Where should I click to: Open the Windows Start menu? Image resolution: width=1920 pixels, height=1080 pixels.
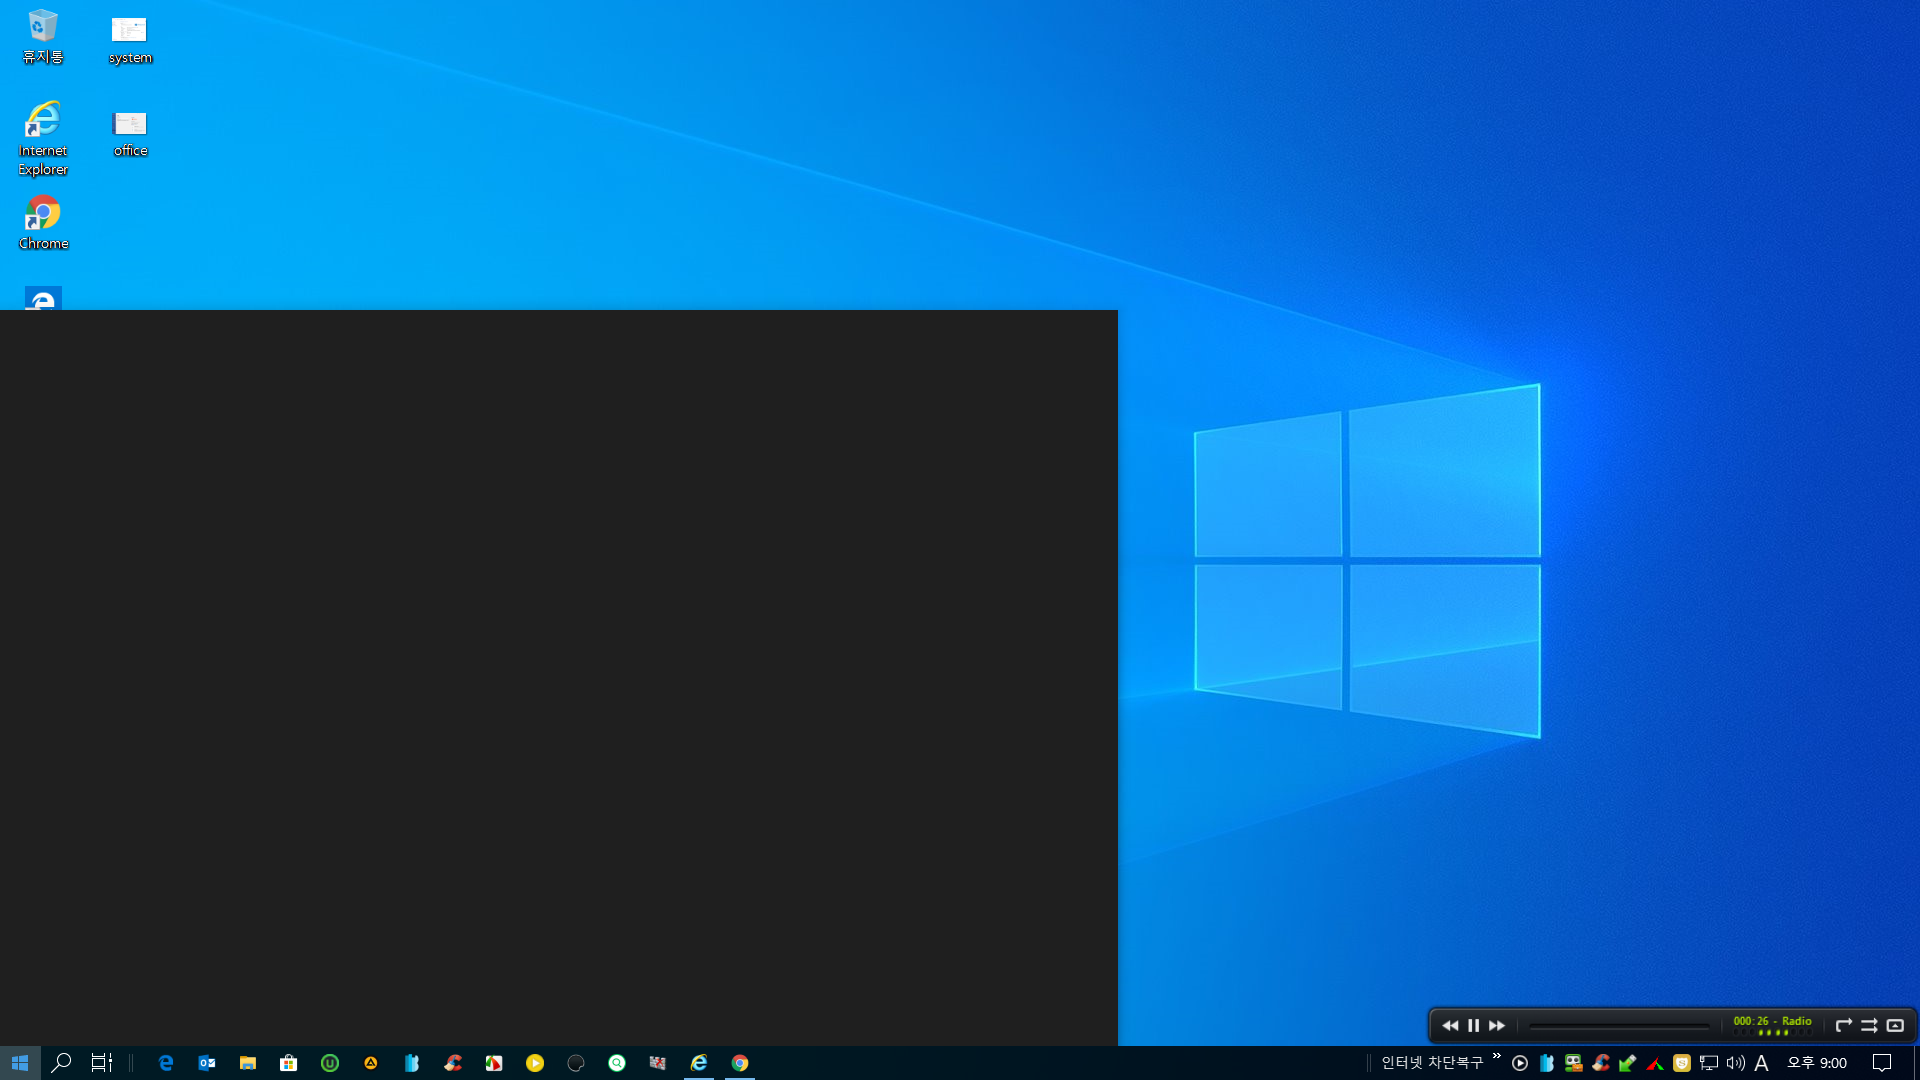point(20,1063)
